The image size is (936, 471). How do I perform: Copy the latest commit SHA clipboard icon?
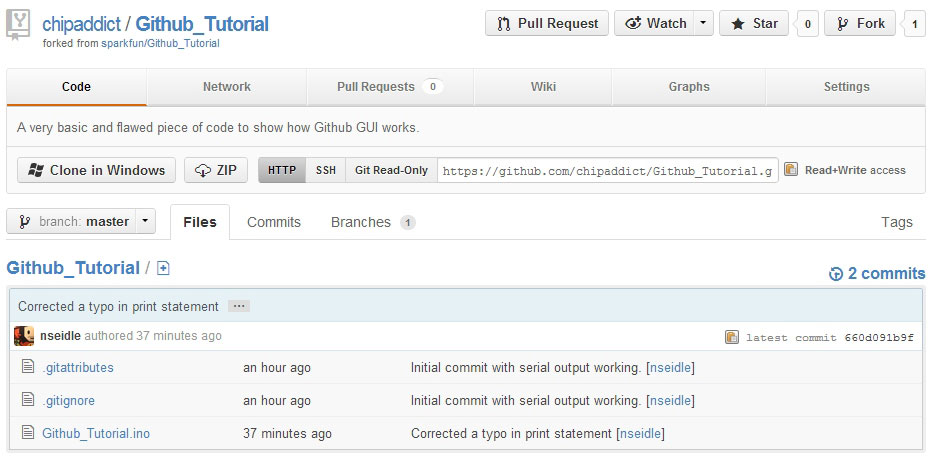pyautogui.click(x=732, y=337)
